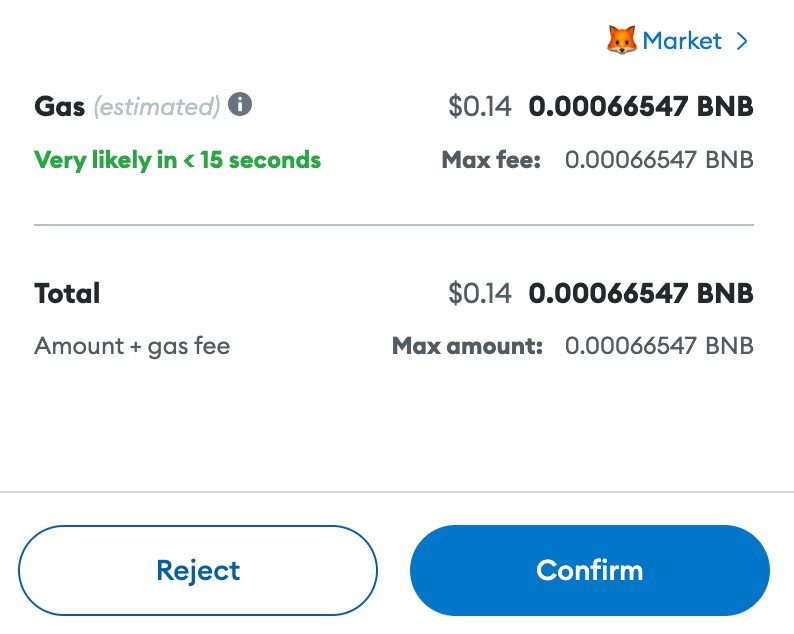Click the "Max fee:" label

click(490, 160)
